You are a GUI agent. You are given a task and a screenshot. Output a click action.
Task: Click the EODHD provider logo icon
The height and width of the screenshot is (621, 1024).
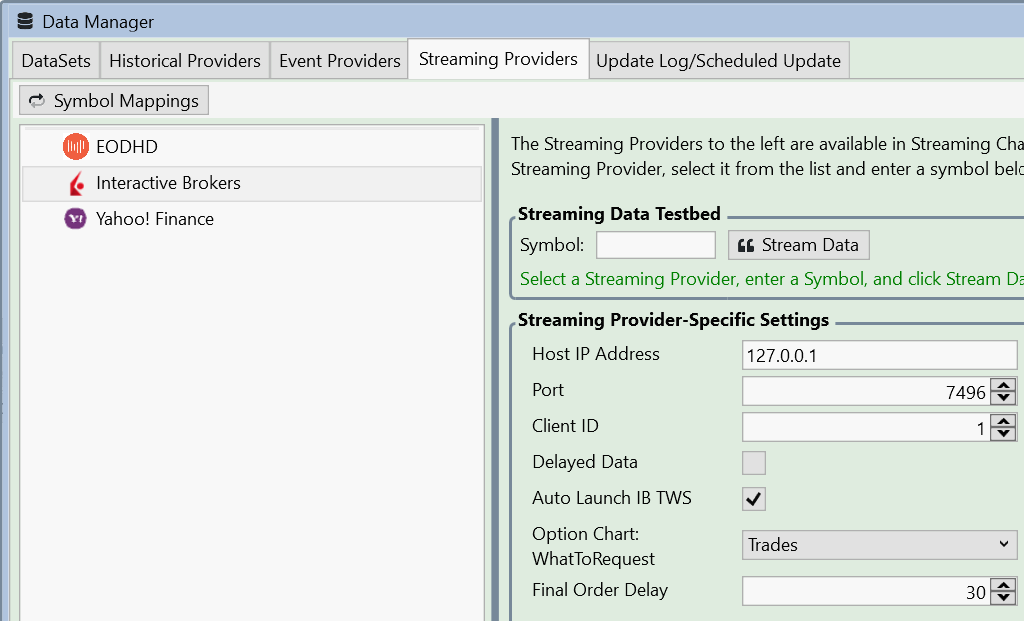coord(76,147)
